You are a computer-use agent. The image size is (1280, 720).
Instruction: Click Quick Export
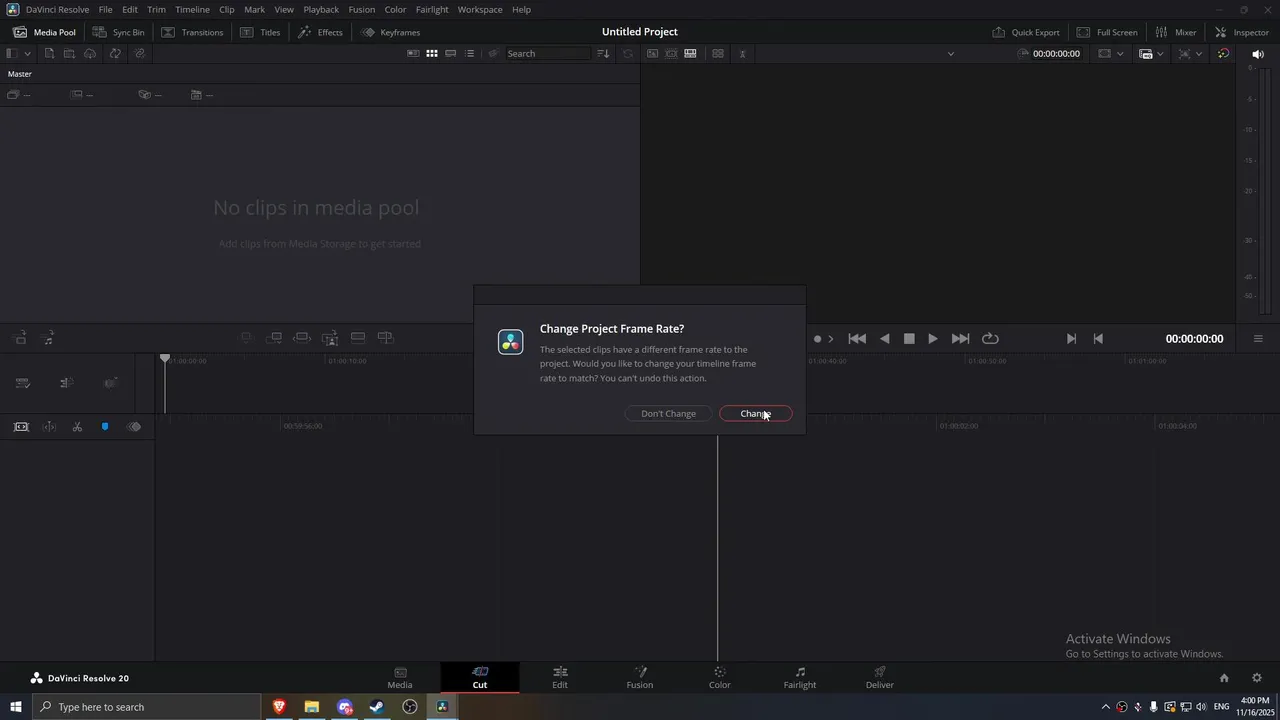click(x=1026, y=32)
